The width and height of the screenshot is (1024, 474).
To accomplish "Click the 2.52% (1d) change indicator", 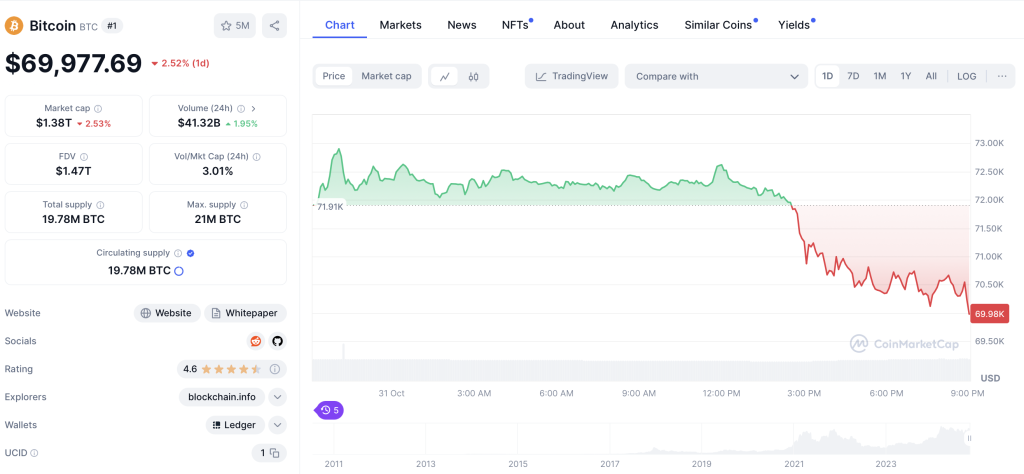I will coord(180,63).
